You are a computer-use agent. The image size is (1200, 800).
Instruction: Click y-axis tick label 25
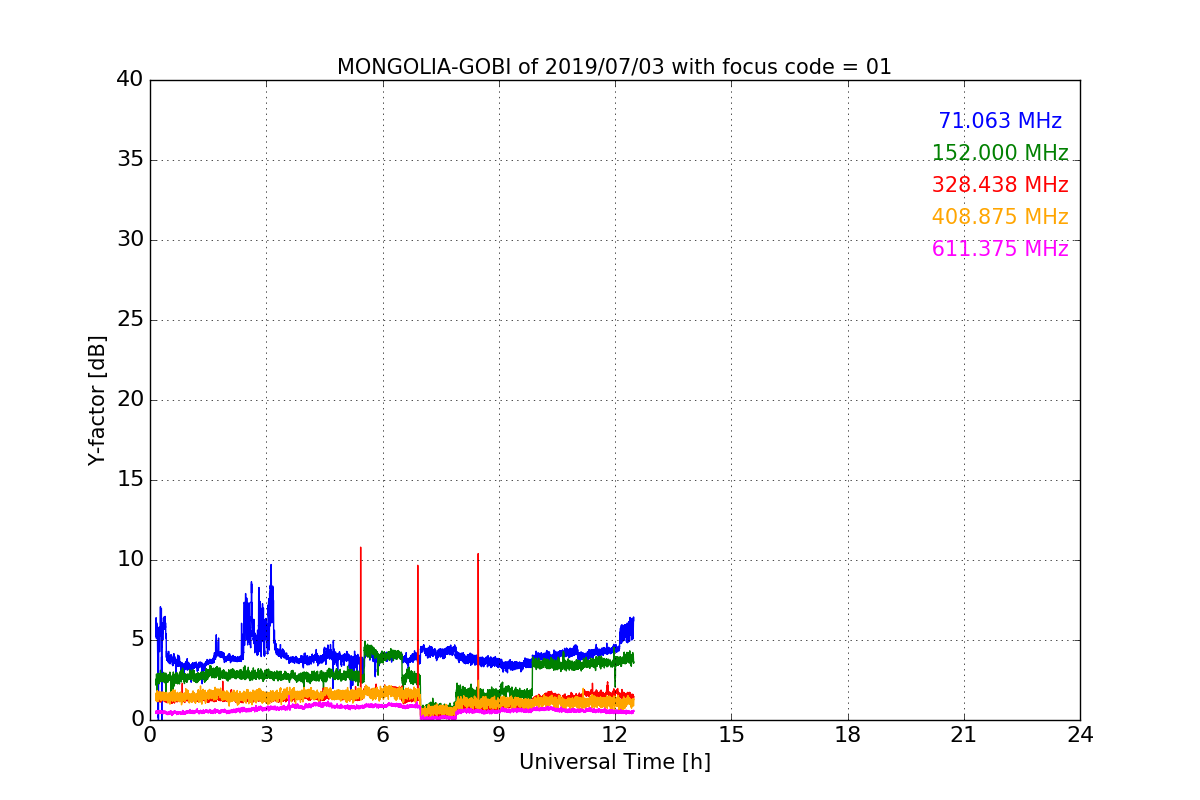click(130, 319)
